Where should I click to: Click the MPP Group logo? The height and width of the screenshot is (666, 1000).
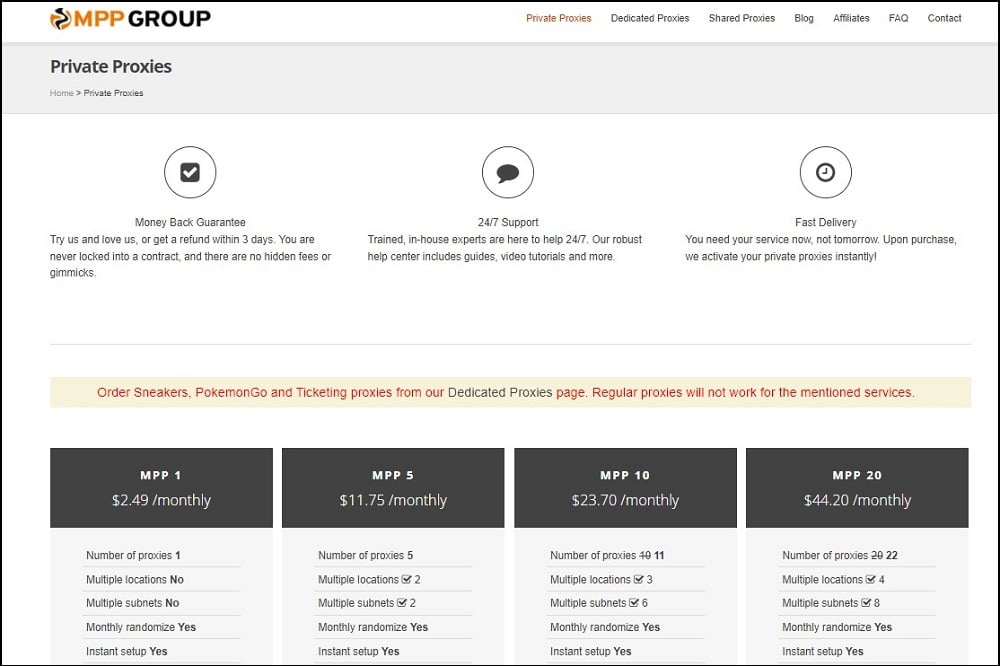[130, 18]
